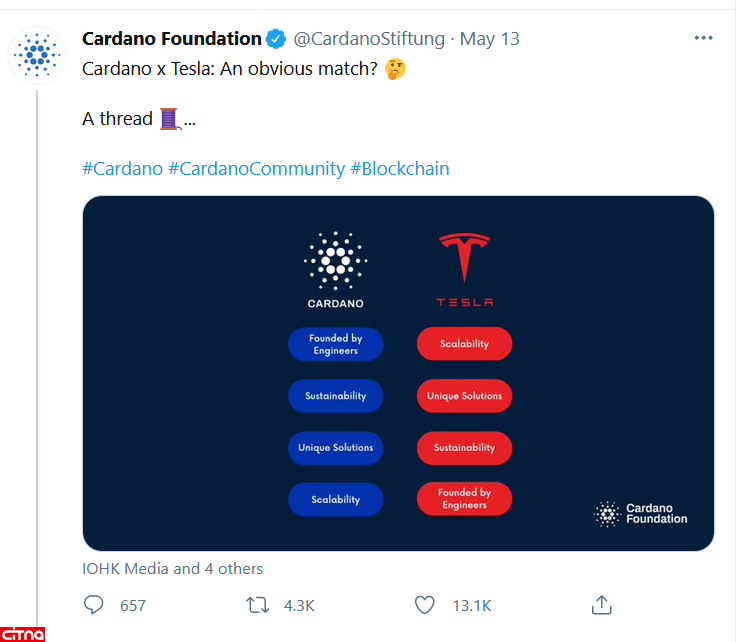Retweet the Cardano Foundation tweet
Screen dimensions: 742x642
coord(257,605)
